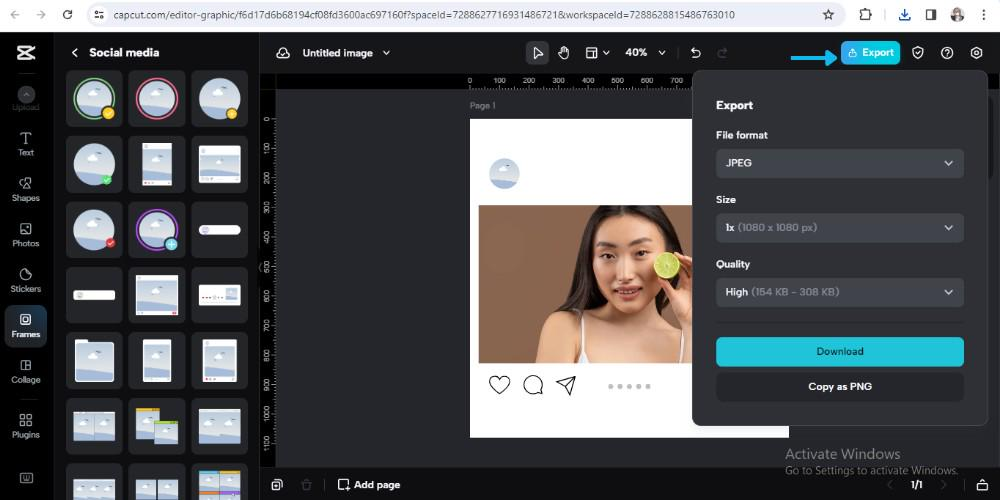The width and height of the screenshot is (1000, 500).
Task: Open the Stickers panel
Action: [26, 280]
